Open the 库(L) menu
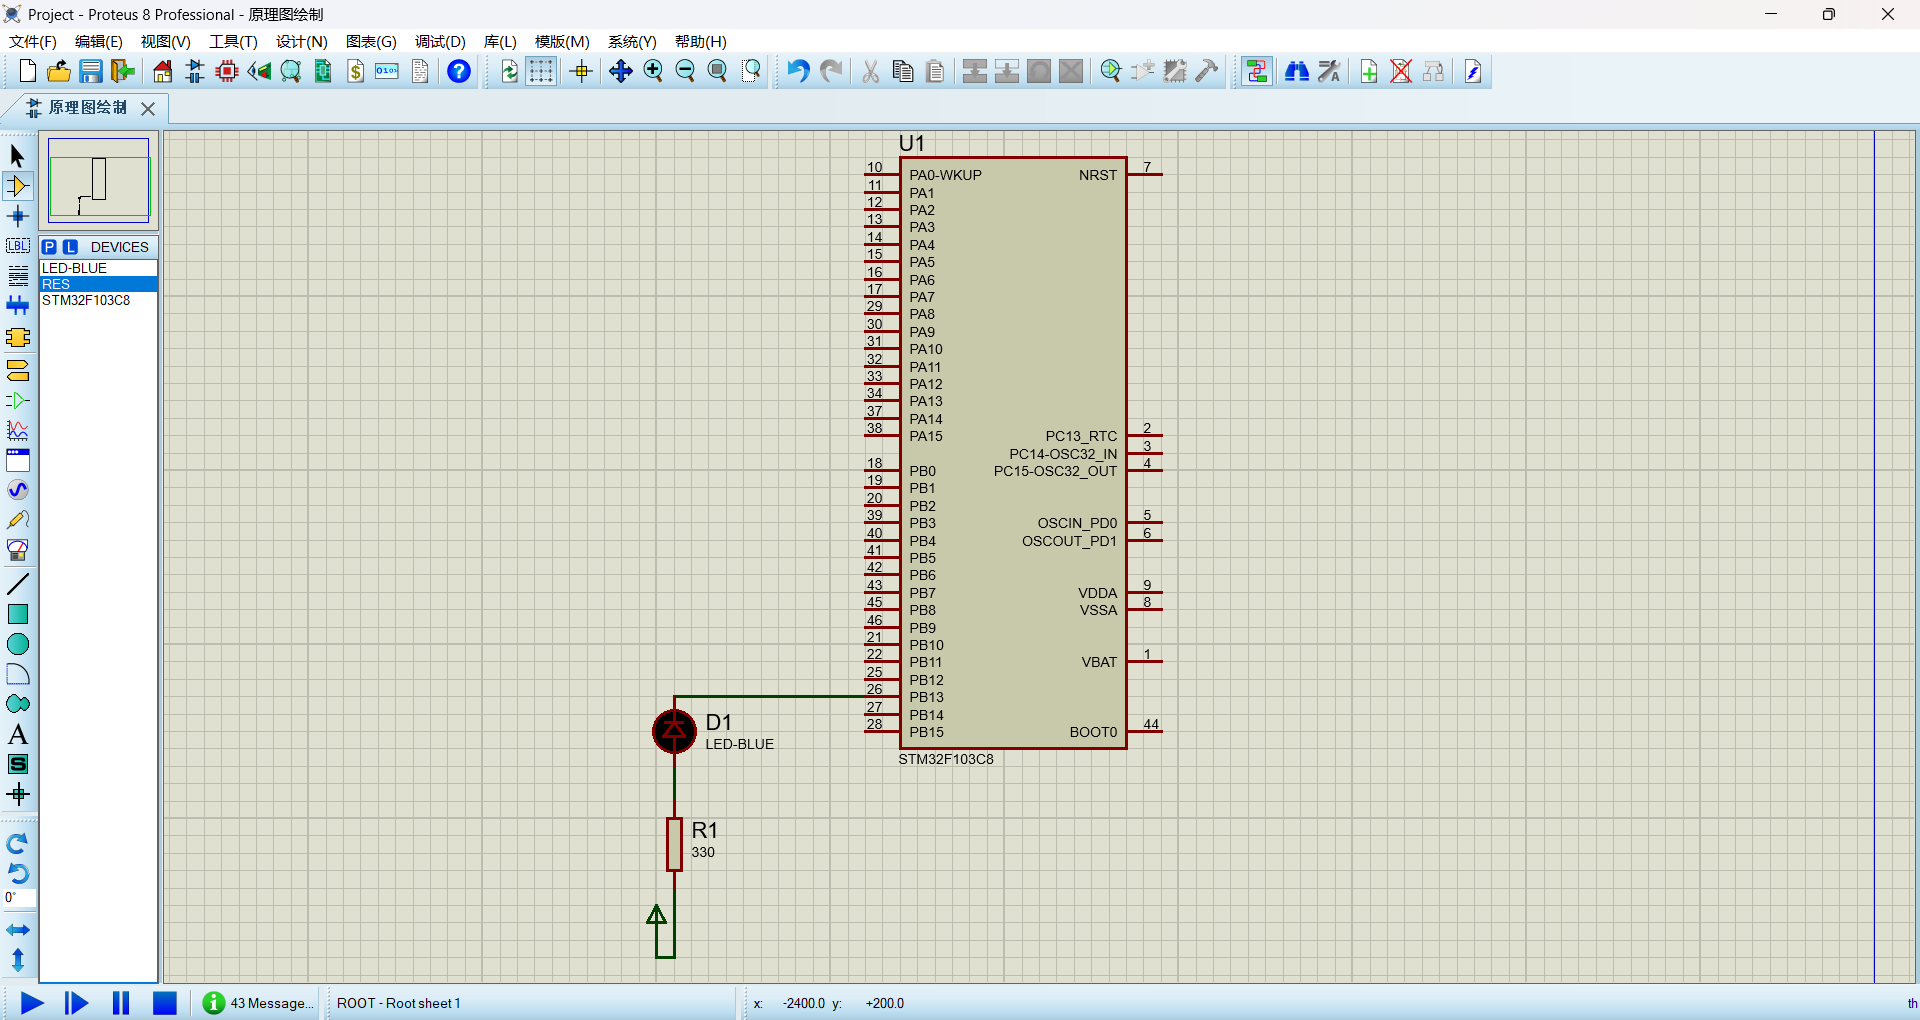Image resolution: width=1920 pixels, height=1020 pixels. click(500, 42)
